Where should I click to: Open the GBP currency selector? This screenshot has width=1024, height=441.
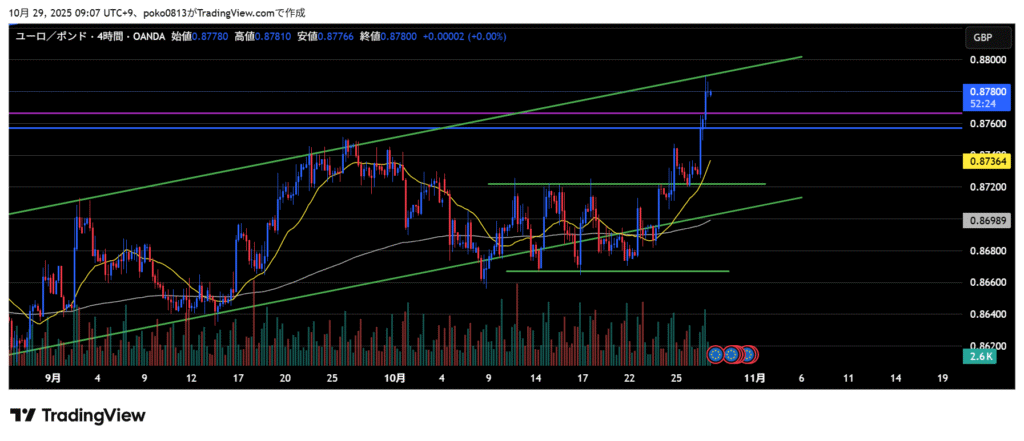pos(984,37)
